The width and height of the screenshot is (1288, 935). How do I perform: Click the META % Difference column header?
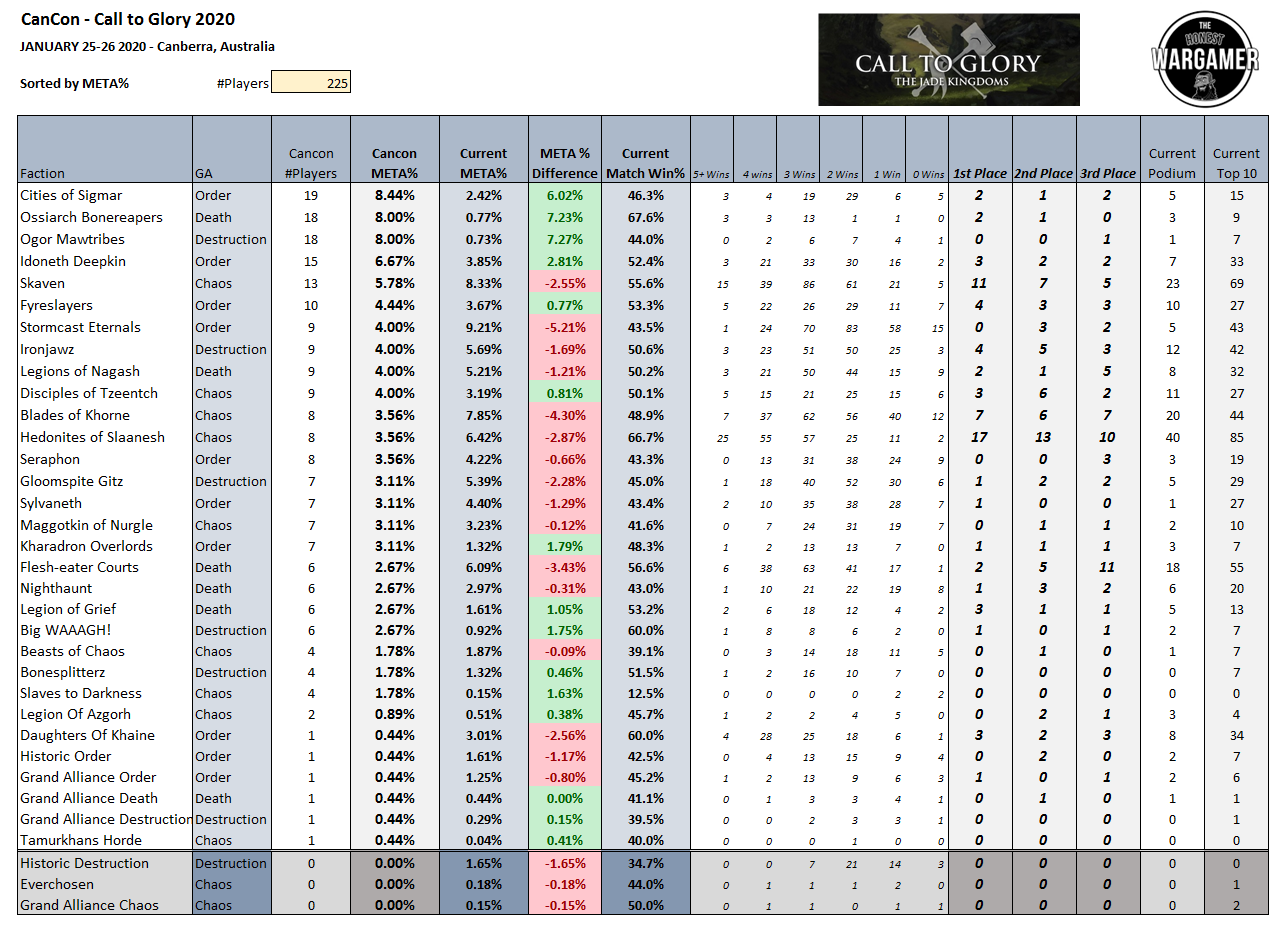[564, 163]
